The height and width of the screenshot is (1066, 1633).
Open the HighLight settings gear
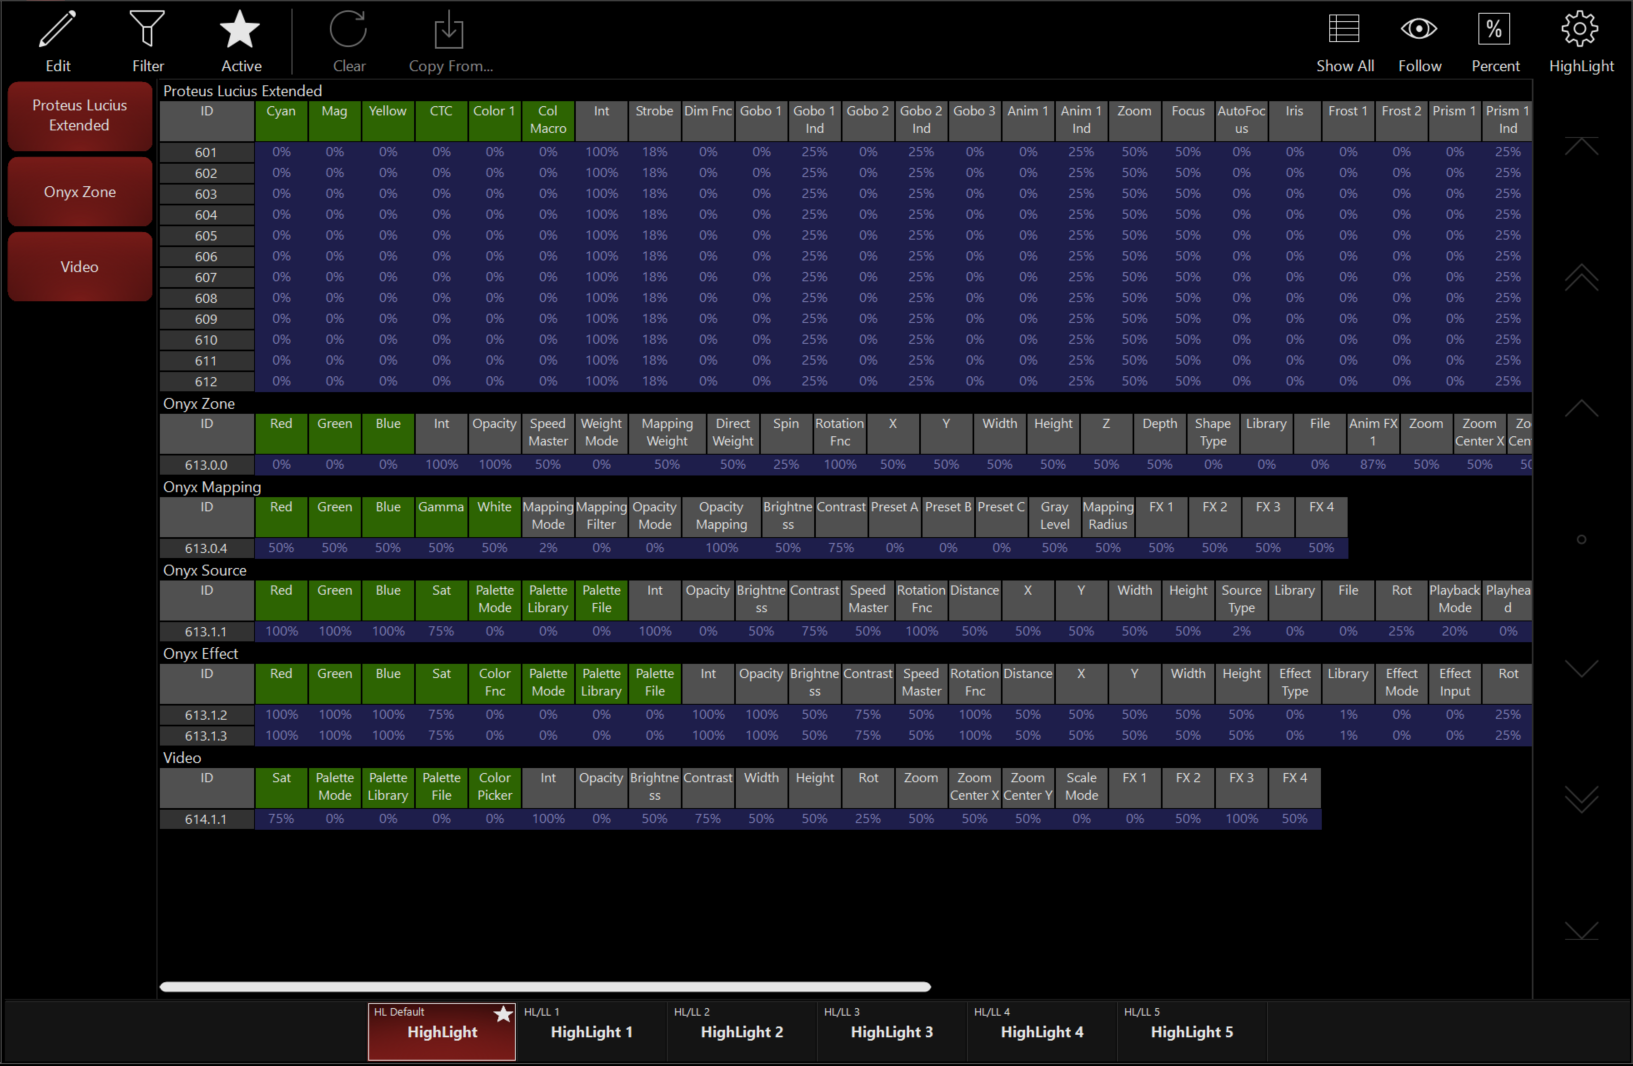pos(1580,29)
